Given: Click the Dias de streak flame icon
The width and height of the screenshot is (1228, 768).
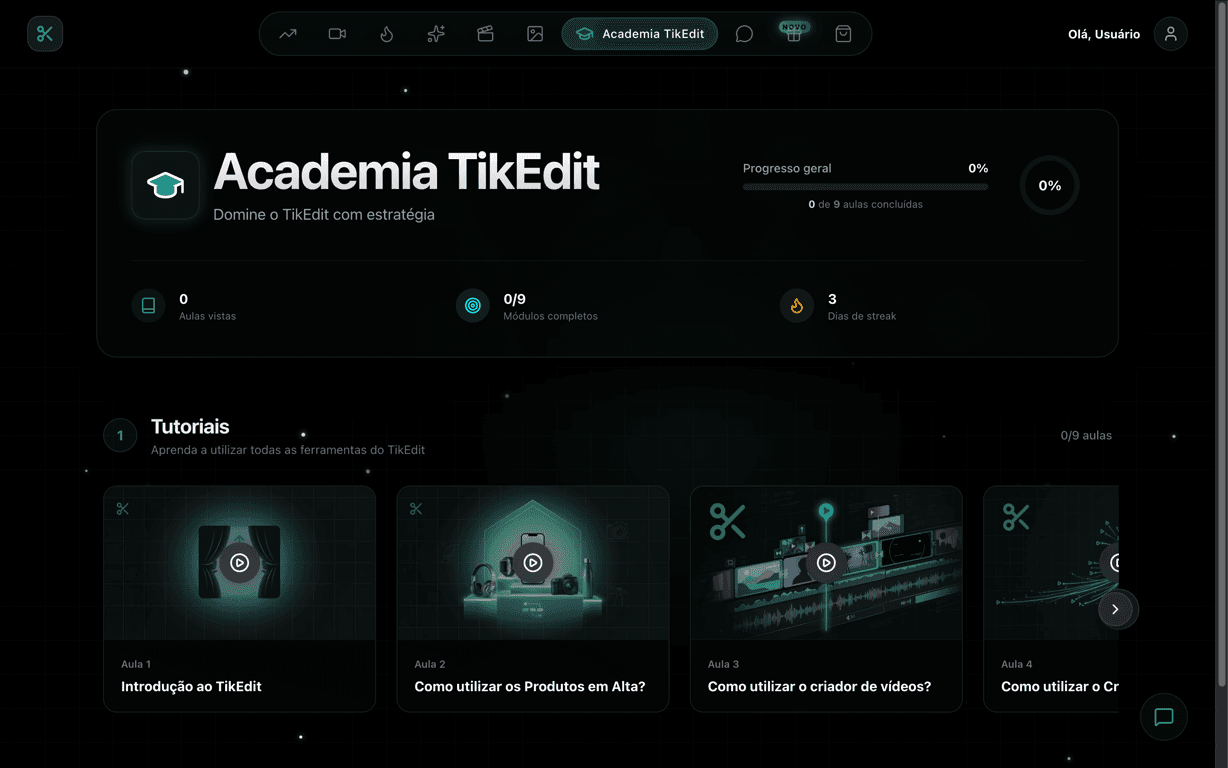Looking at the screenshot, I should click(x=797, y=306).
